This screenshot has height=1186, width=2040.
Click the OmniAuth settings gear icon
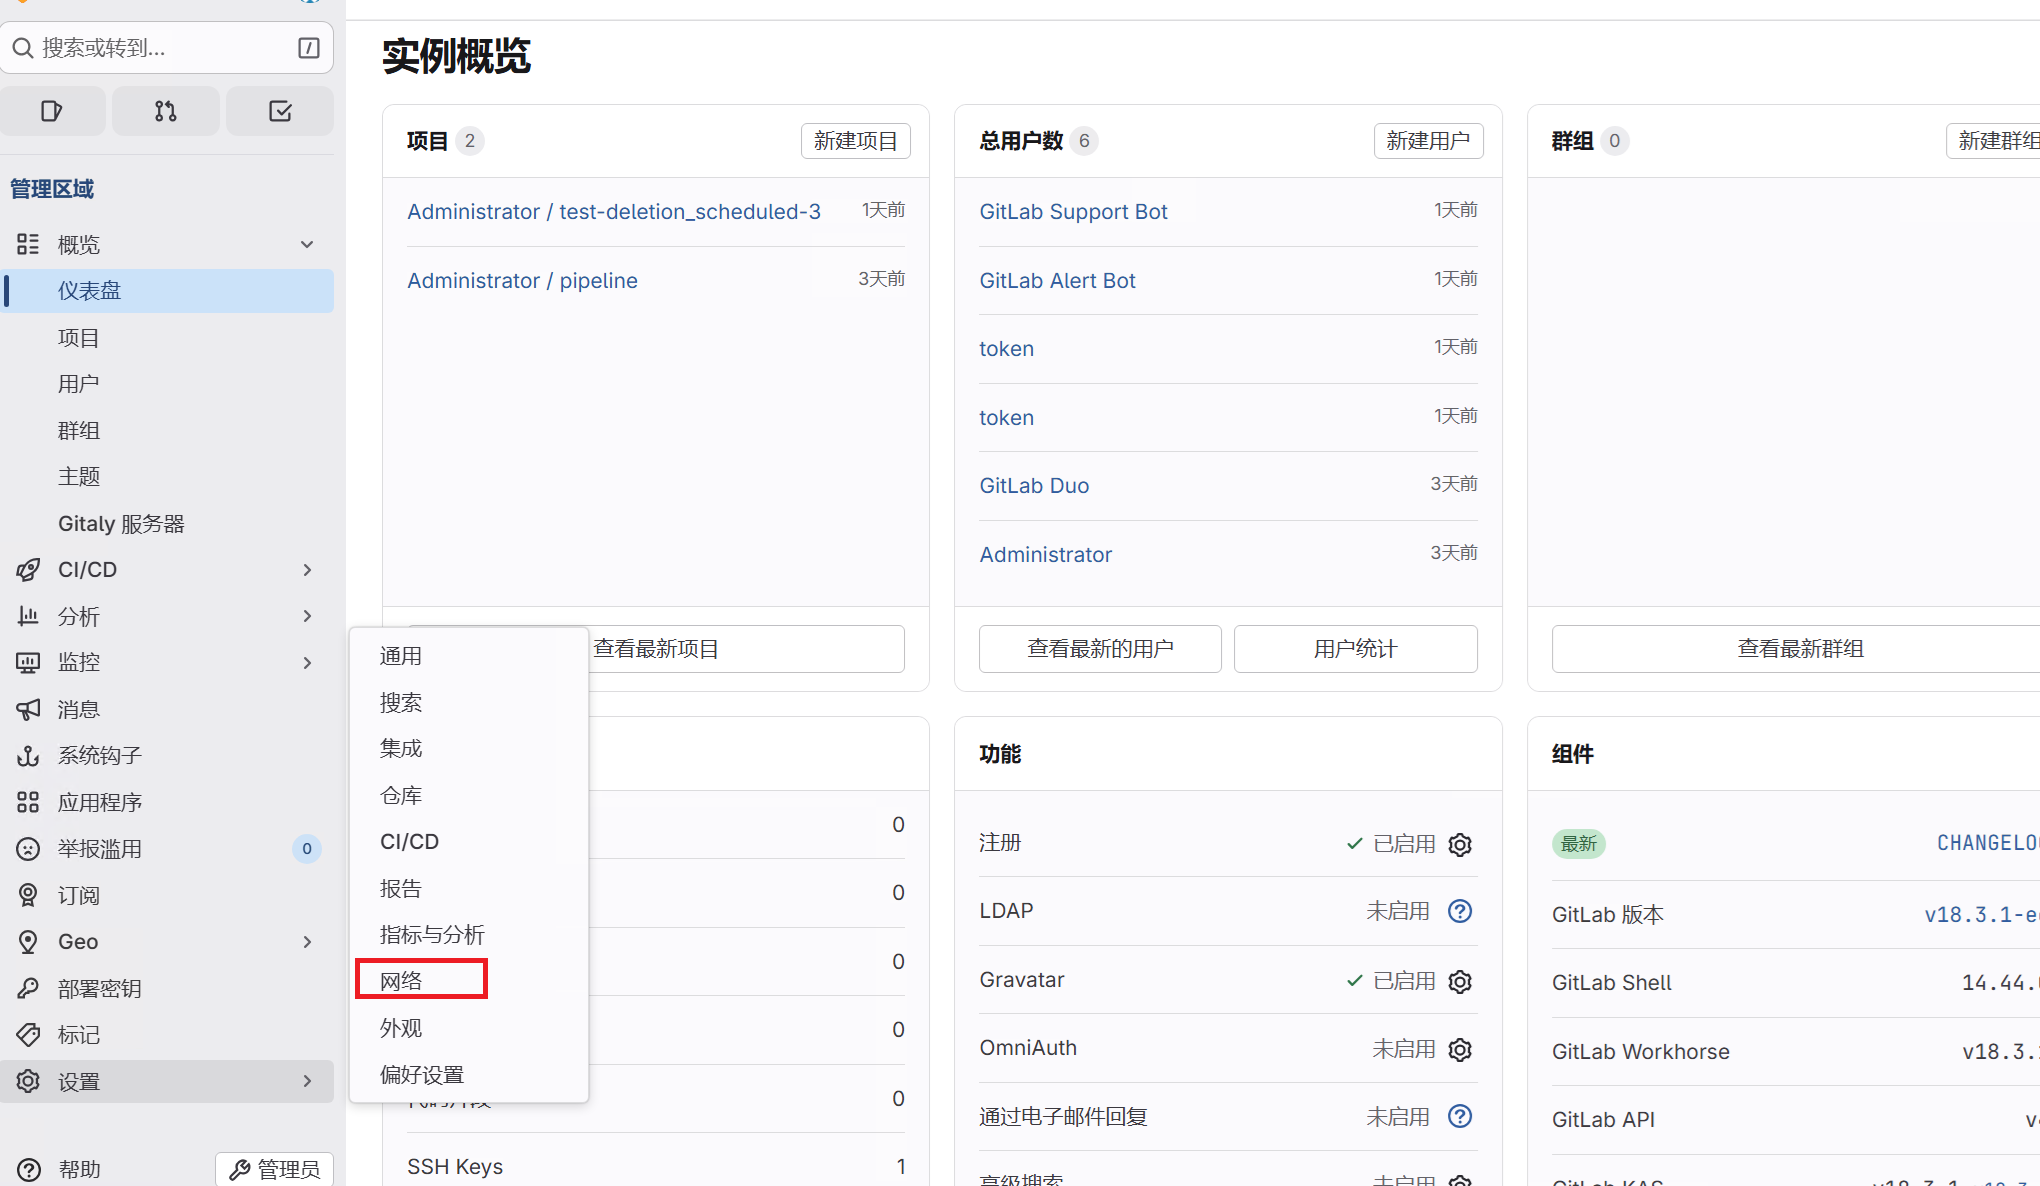1460,1050
